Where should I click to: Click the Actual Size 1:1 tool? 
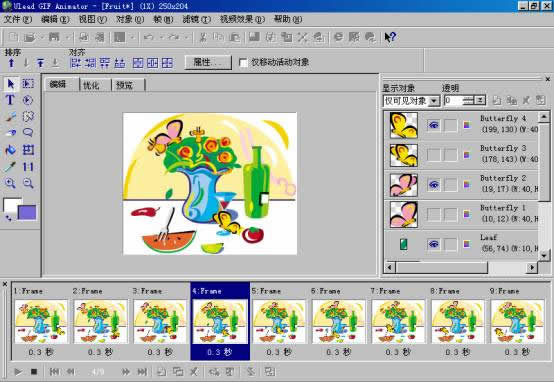(x=28, y=166)
